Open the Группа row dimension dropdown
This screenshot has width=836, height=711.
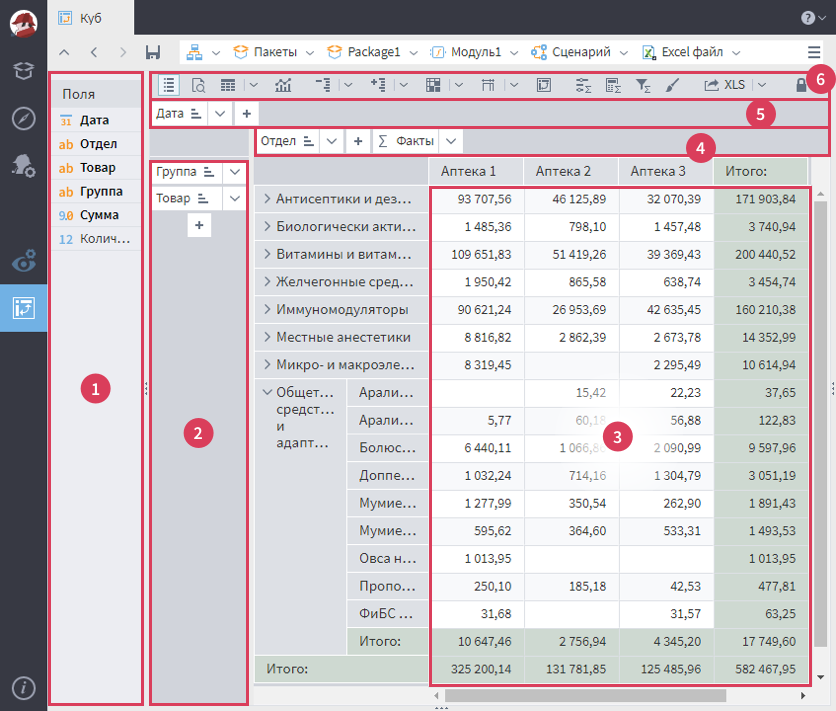235,172
